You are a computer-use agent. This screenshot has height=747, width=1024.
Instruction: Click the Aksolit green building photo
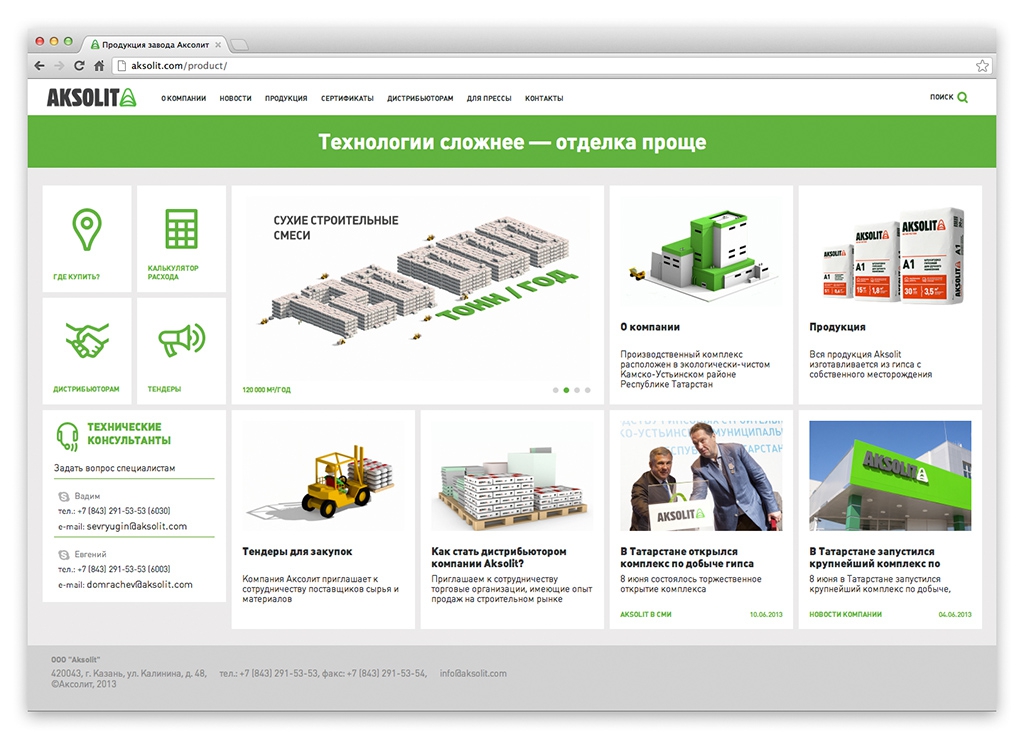[x=890, y=475]
